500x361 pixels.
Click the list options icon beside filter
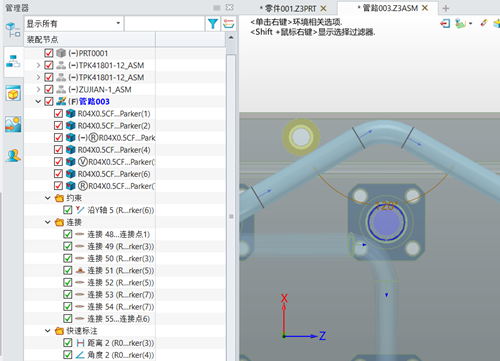pos(229,24)
